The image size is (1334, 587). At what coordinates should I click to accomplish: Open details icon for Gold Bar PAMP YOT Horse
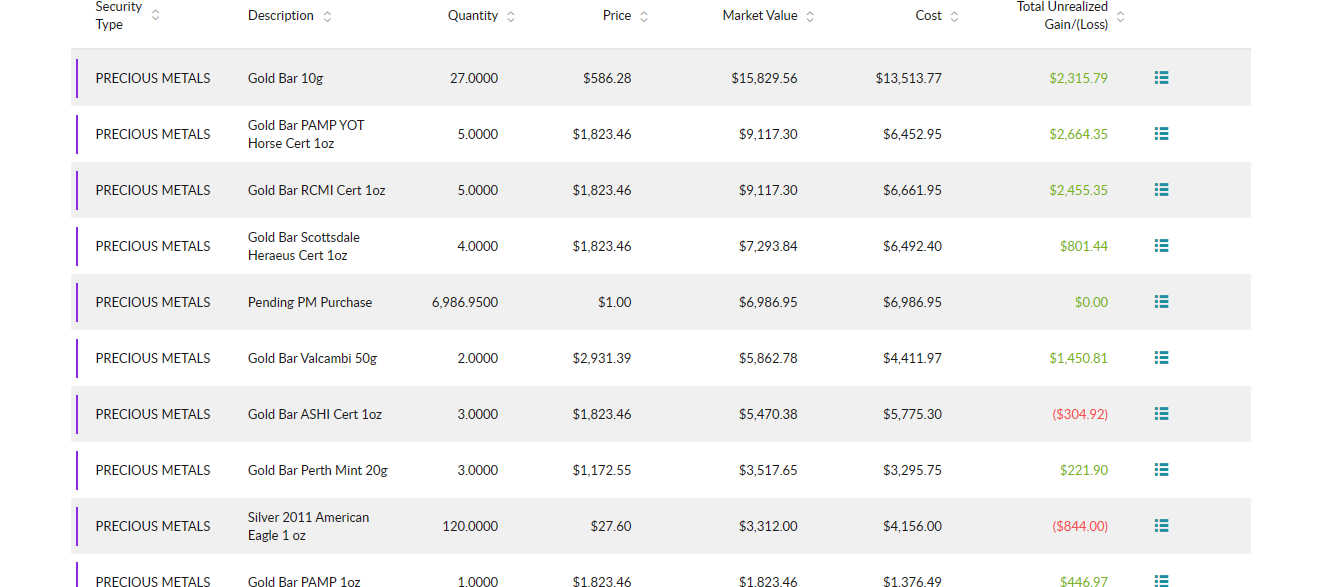[x=1161, y=133]
